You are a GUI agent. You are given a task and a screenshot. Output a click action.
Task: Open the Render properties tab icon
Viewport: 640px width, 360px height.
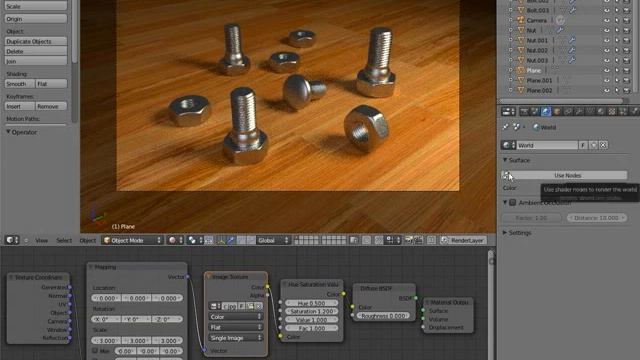coord(524,111)
